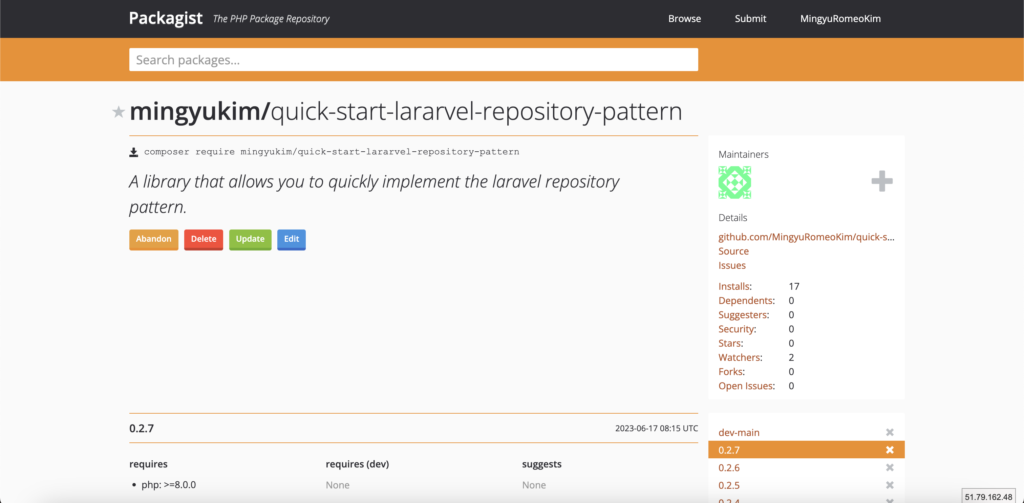The image size is (1024, 503).
Task: Open the Issues link
Action: click(732, 266)
